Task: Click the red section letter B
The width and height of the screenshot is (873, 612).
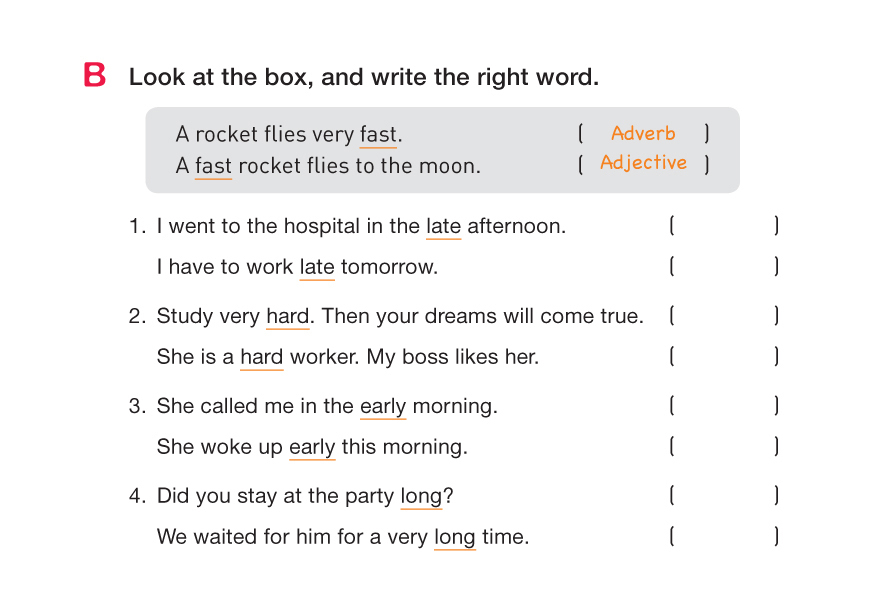Action: coord(95,76)
